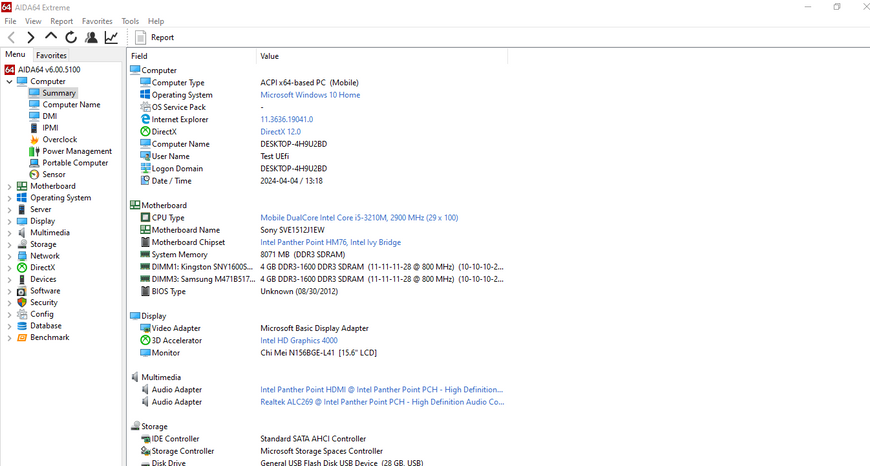Click the Security shield icon
The image size is (870, 466).
click(x=22, y=302)
